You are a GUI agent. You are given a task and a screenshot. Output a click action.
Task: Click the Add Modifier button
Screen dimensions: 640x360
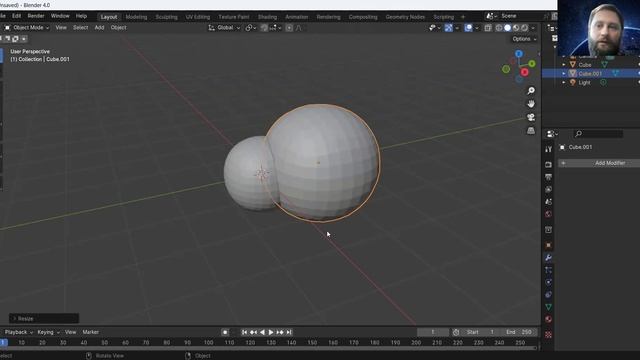(600, 163)
